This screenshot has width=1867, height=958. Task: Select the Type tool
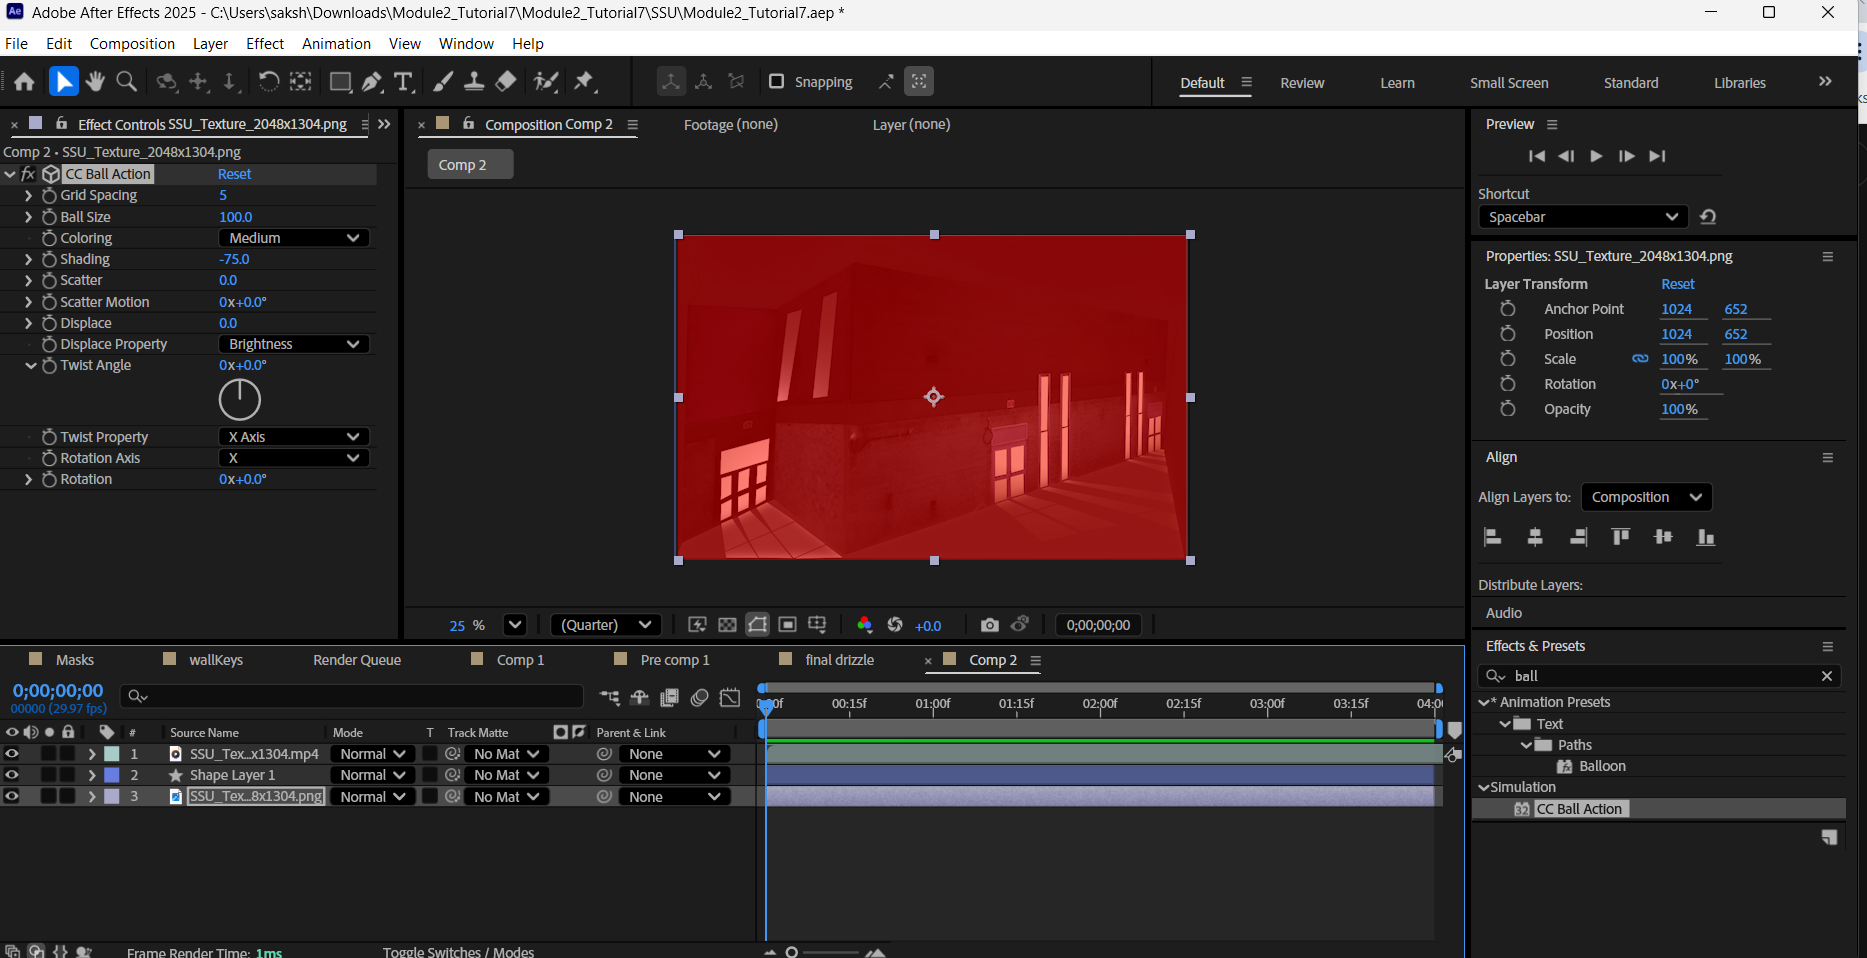tap(404, 81)
